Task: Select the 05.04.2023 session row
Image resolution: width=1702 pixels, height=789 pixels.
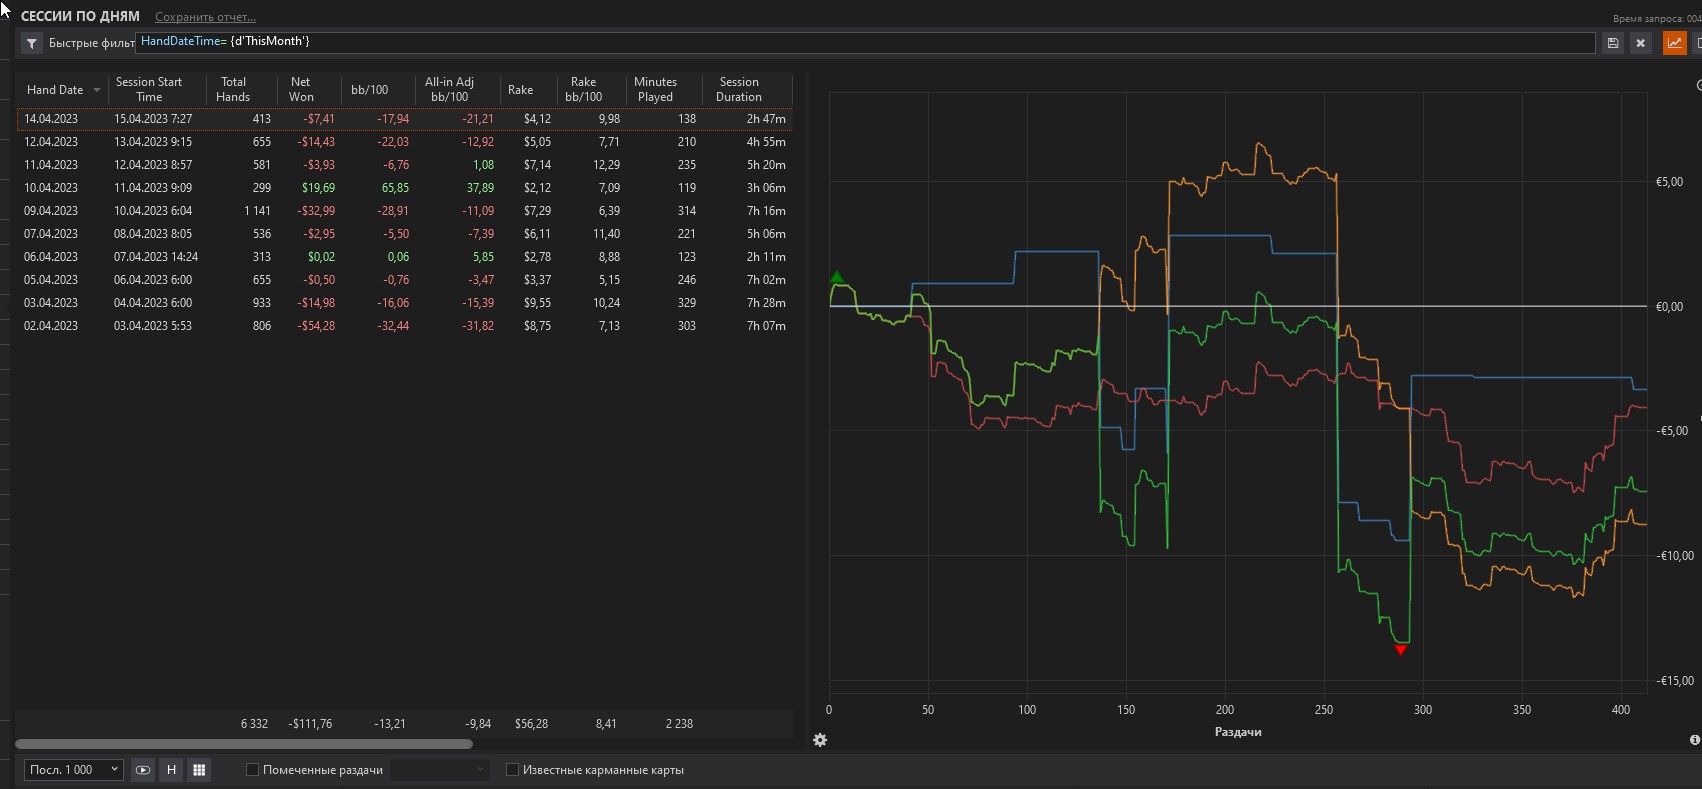Action: (x=404, y=280)
